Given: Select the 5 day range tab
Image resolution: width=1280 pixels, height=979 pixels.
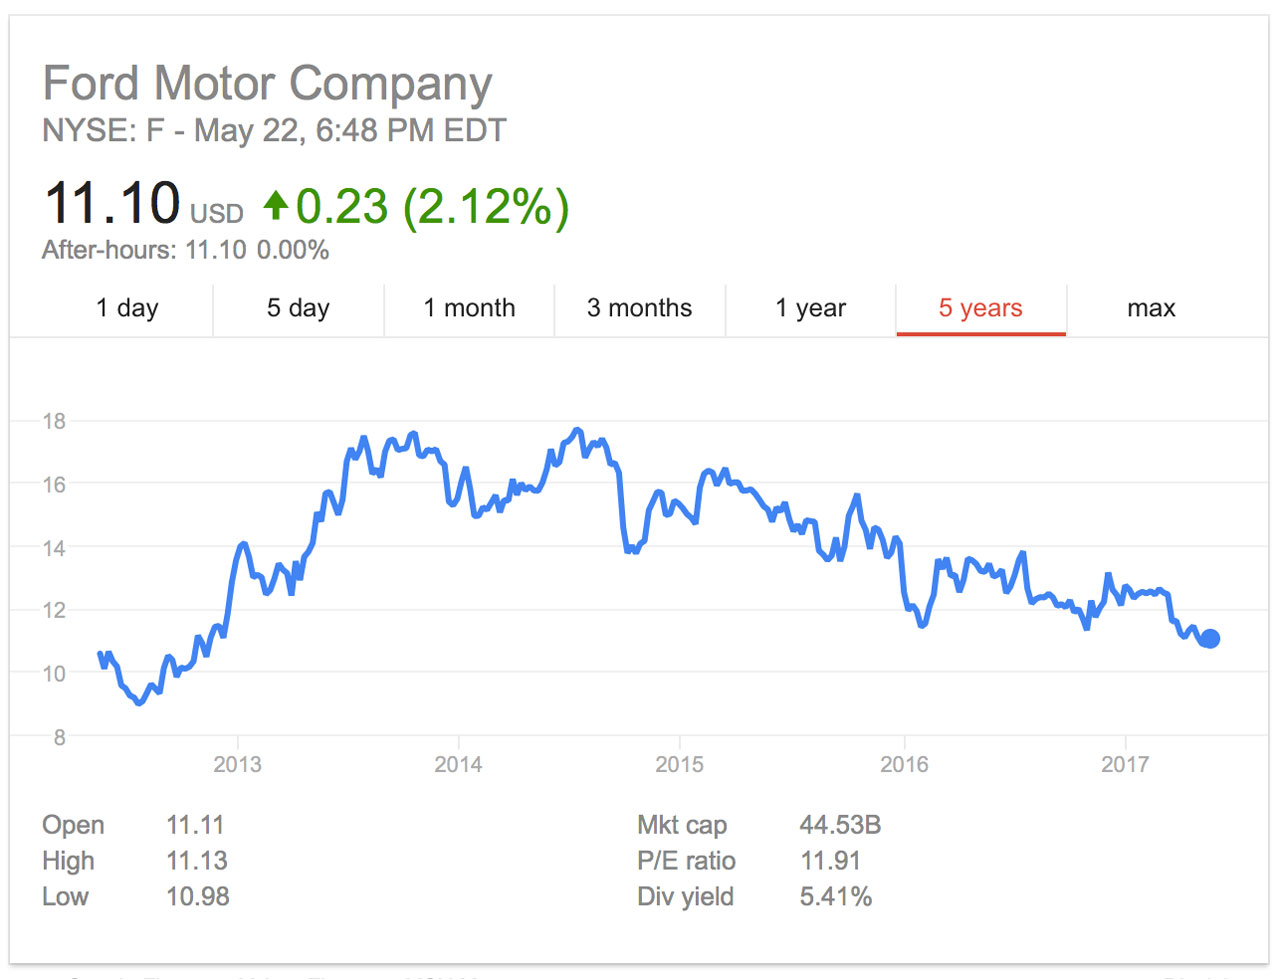Looking at the screenshot, I should coord(298,308).
